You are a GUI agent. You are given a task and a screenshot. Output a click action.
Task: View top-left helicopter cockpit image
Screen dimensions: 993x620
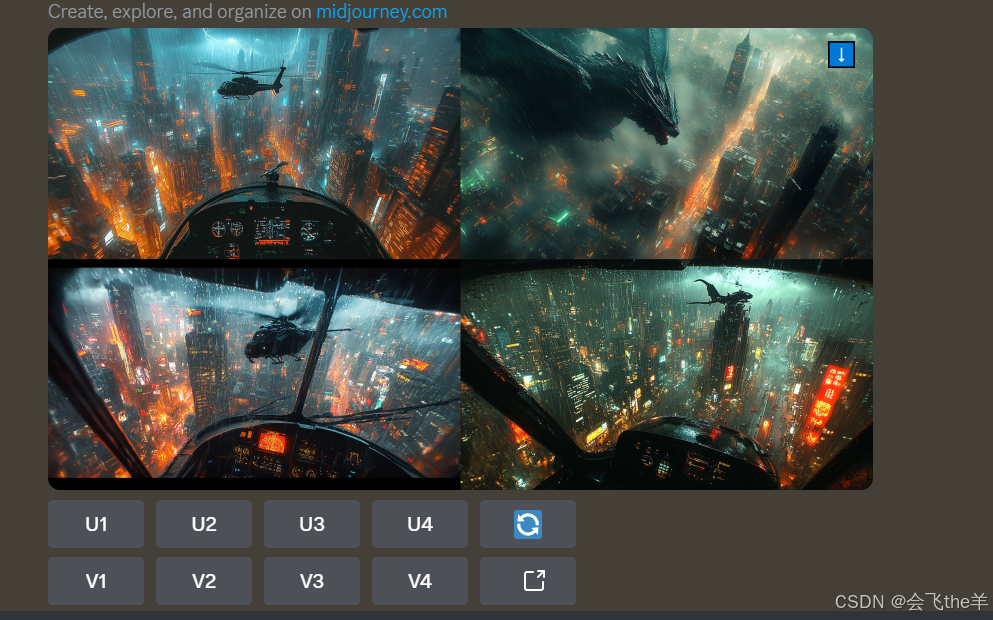pos(254,143)
